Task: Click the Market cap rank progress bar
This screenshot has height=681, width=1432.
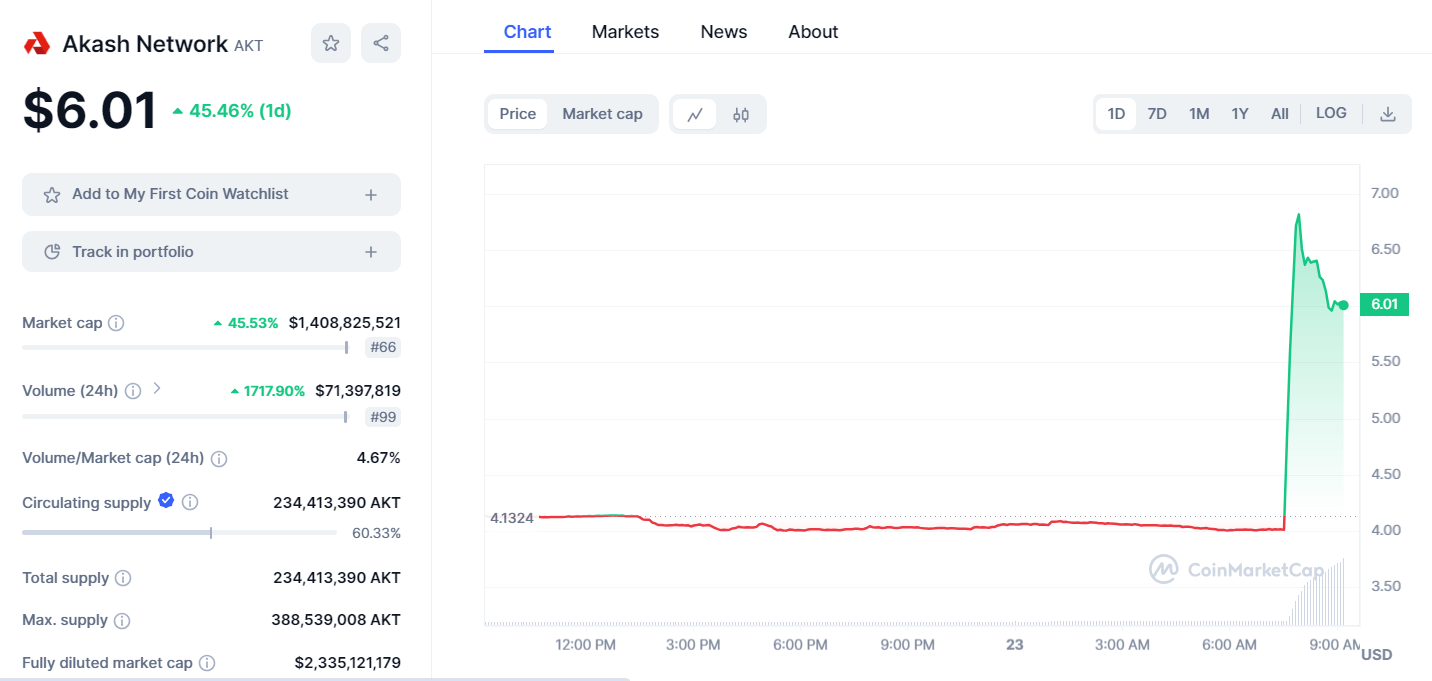Action: (185, 347)
